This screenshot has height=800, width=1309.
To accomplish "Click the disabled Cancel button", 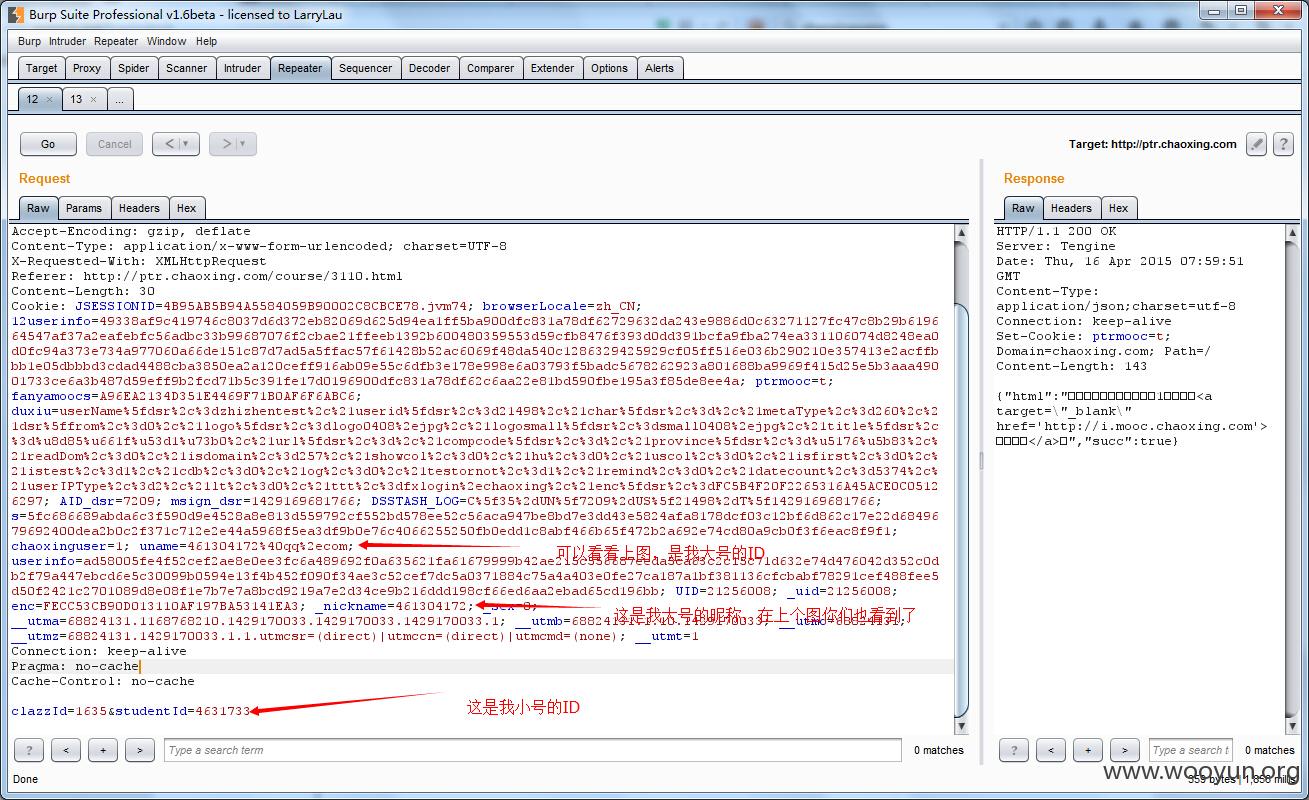I will 115,144.
